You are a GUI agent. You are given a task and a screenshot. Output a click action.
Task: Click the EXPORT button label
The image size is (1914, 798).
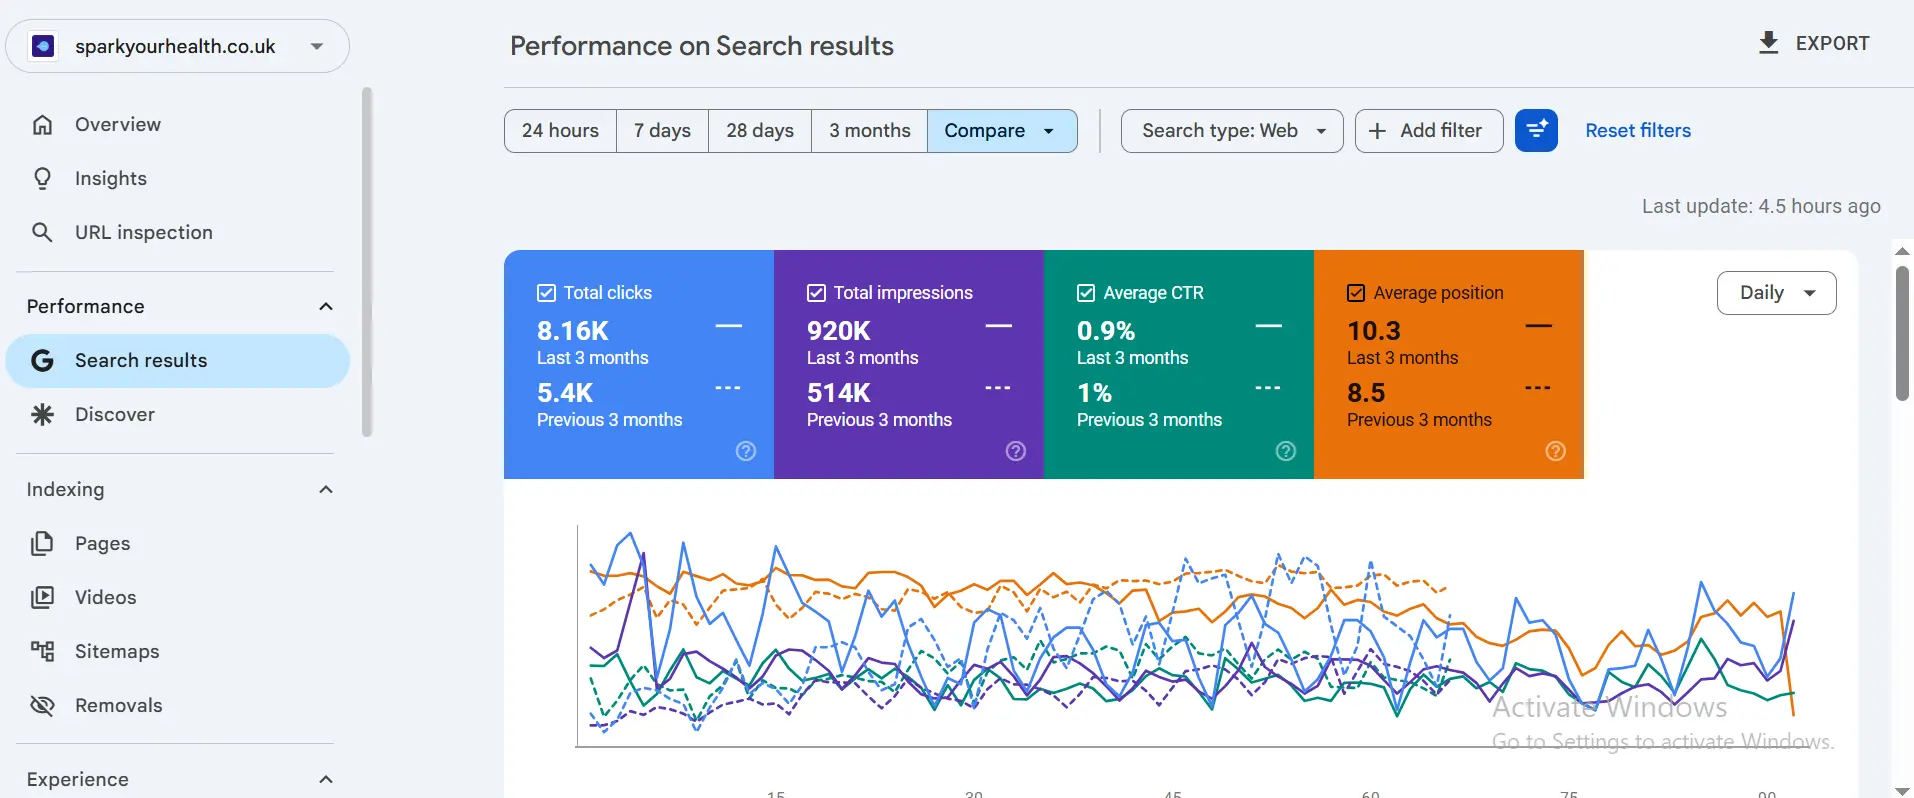(x=1832, y=44)
